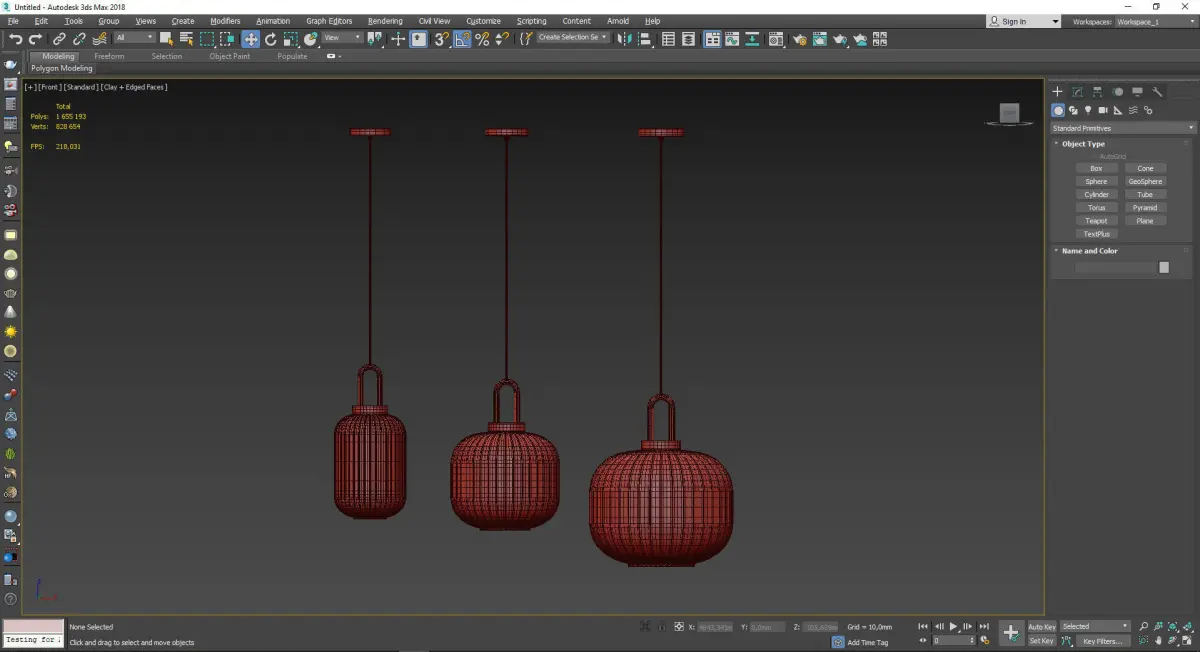Open the Modifiers menu
Screen dimensions: 1200x652
[225, 21]
